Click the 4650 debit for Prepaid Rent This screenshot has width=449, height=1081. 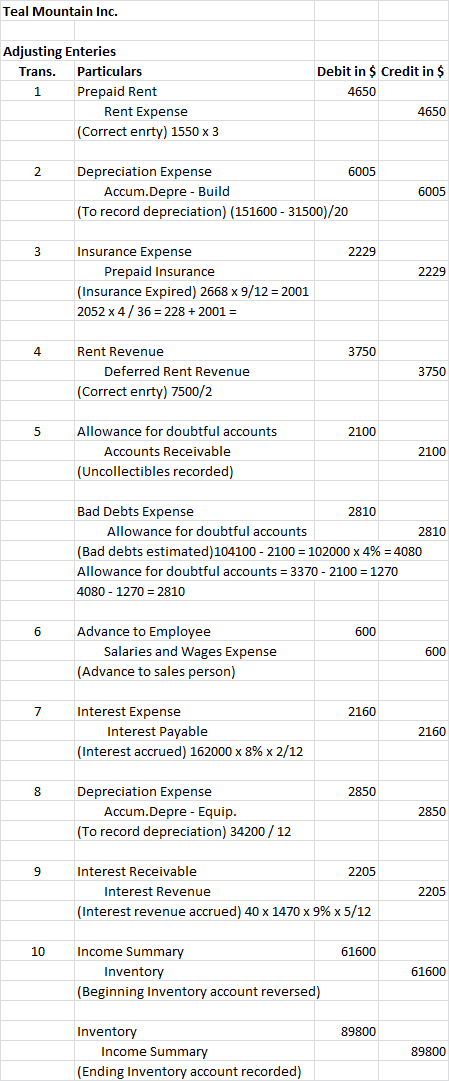(363, 92)
